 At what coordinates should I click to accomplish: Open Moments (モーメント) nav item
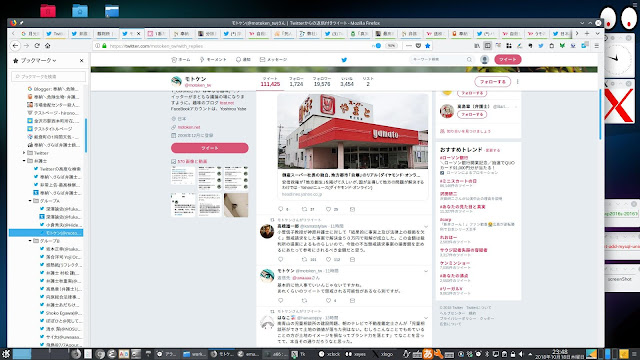coord(213,60)
